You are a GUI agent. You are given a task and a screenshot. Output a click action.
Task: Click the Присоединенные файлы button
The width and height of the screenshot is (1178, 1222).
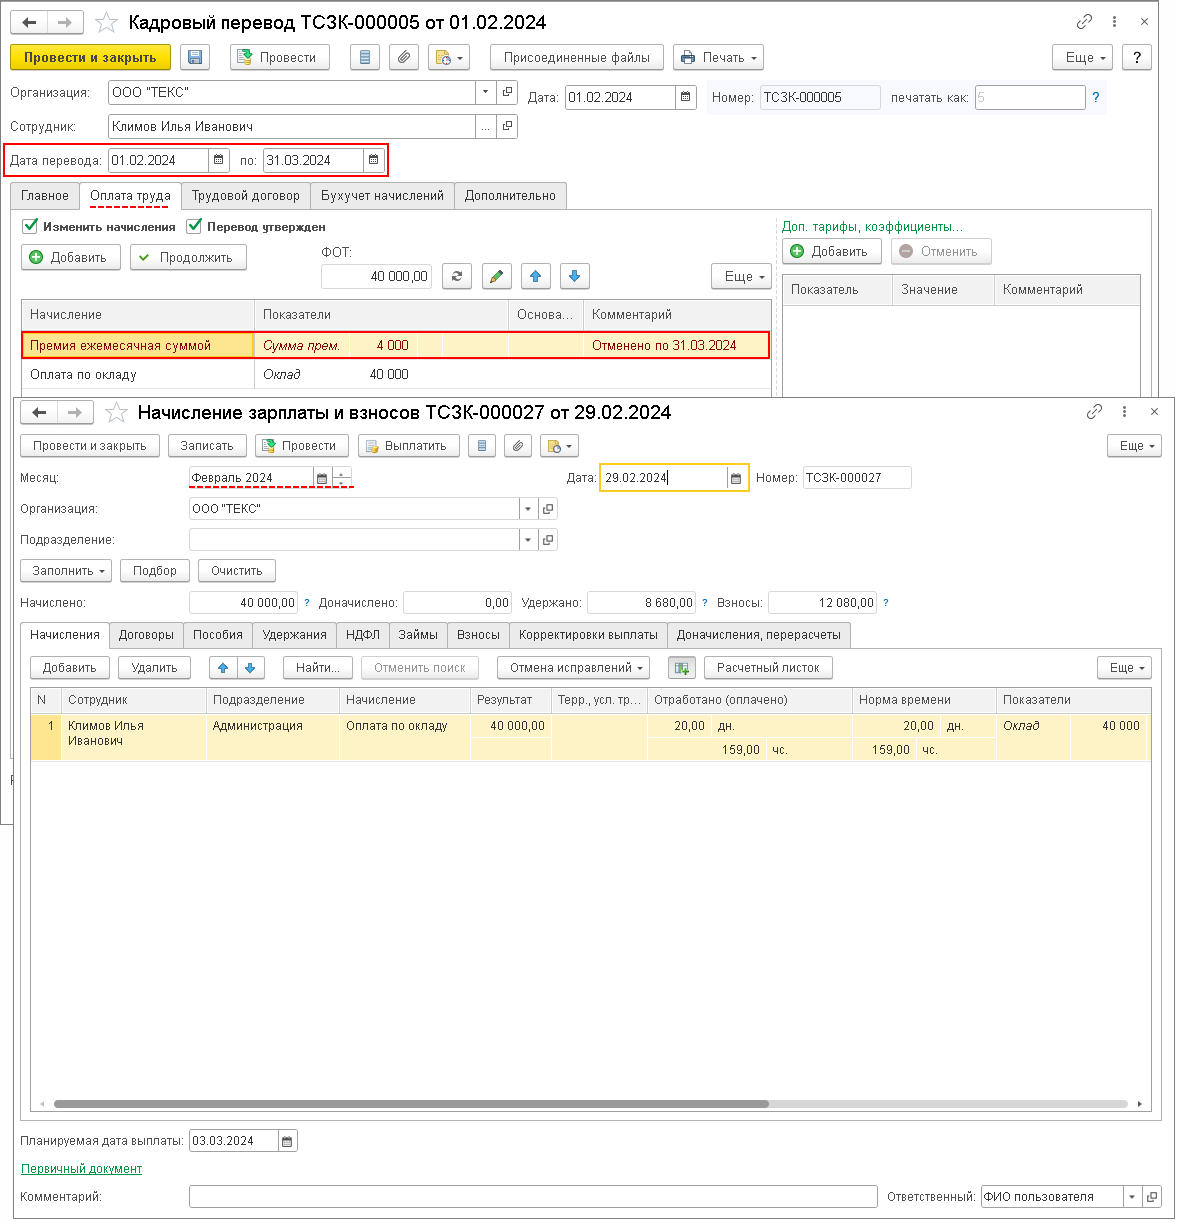(x=577, y=58)
